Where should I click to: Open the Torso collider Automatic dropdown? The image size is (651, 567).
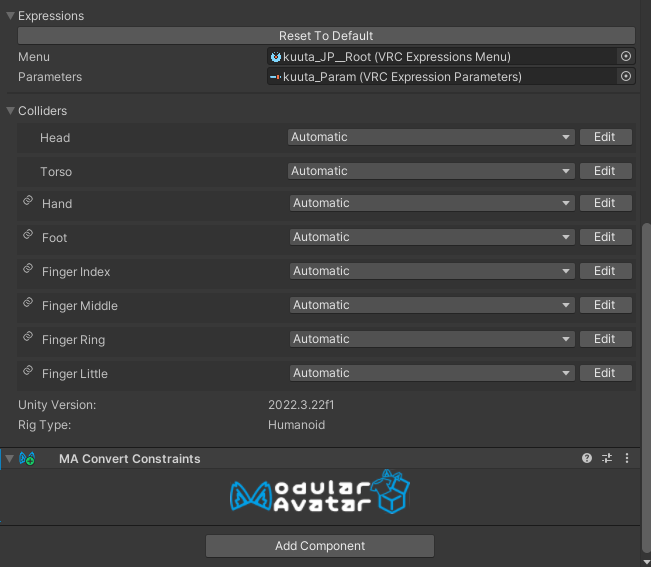[431, 171]
